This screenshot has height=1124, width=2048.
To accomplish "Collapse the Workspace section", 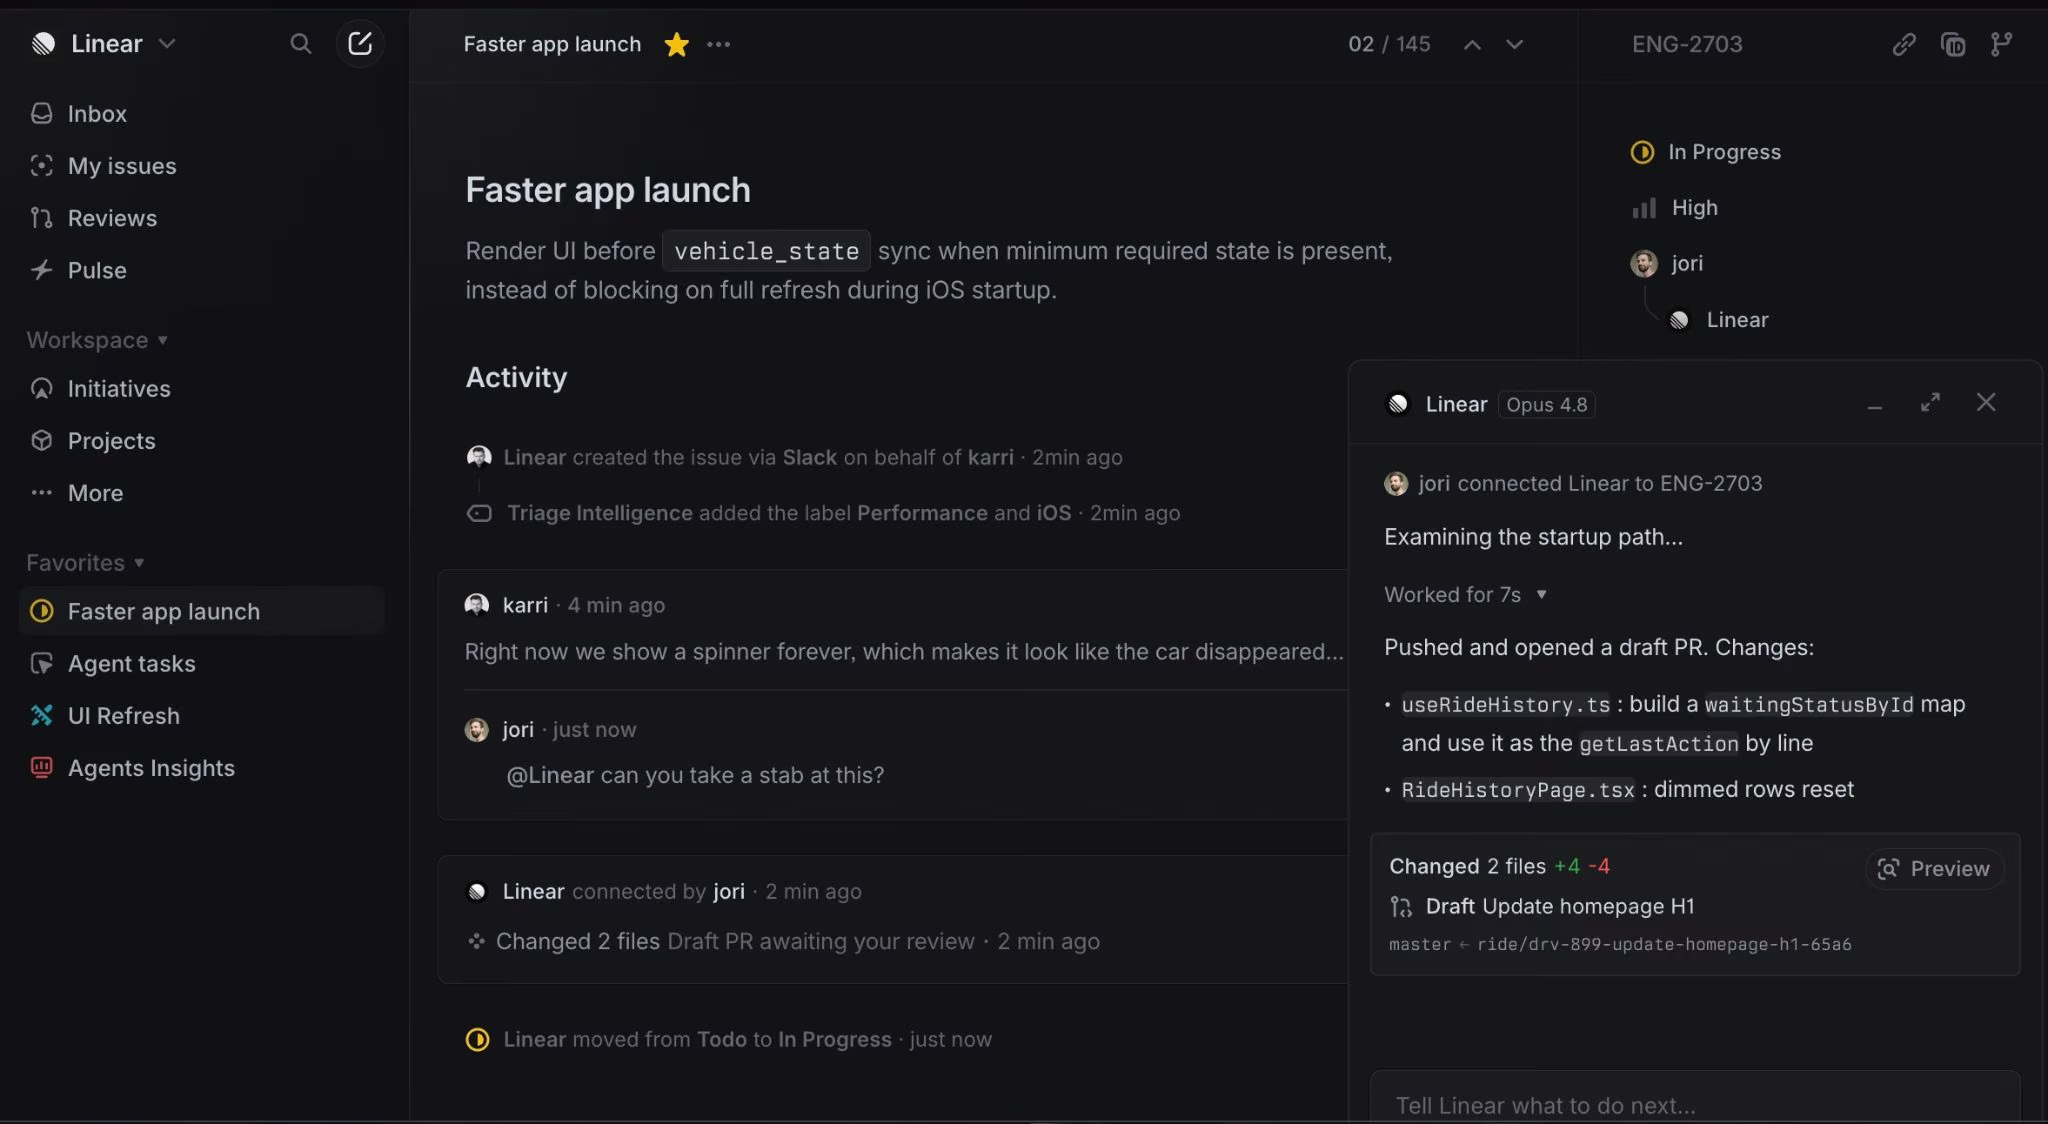I will pos(97,340).
